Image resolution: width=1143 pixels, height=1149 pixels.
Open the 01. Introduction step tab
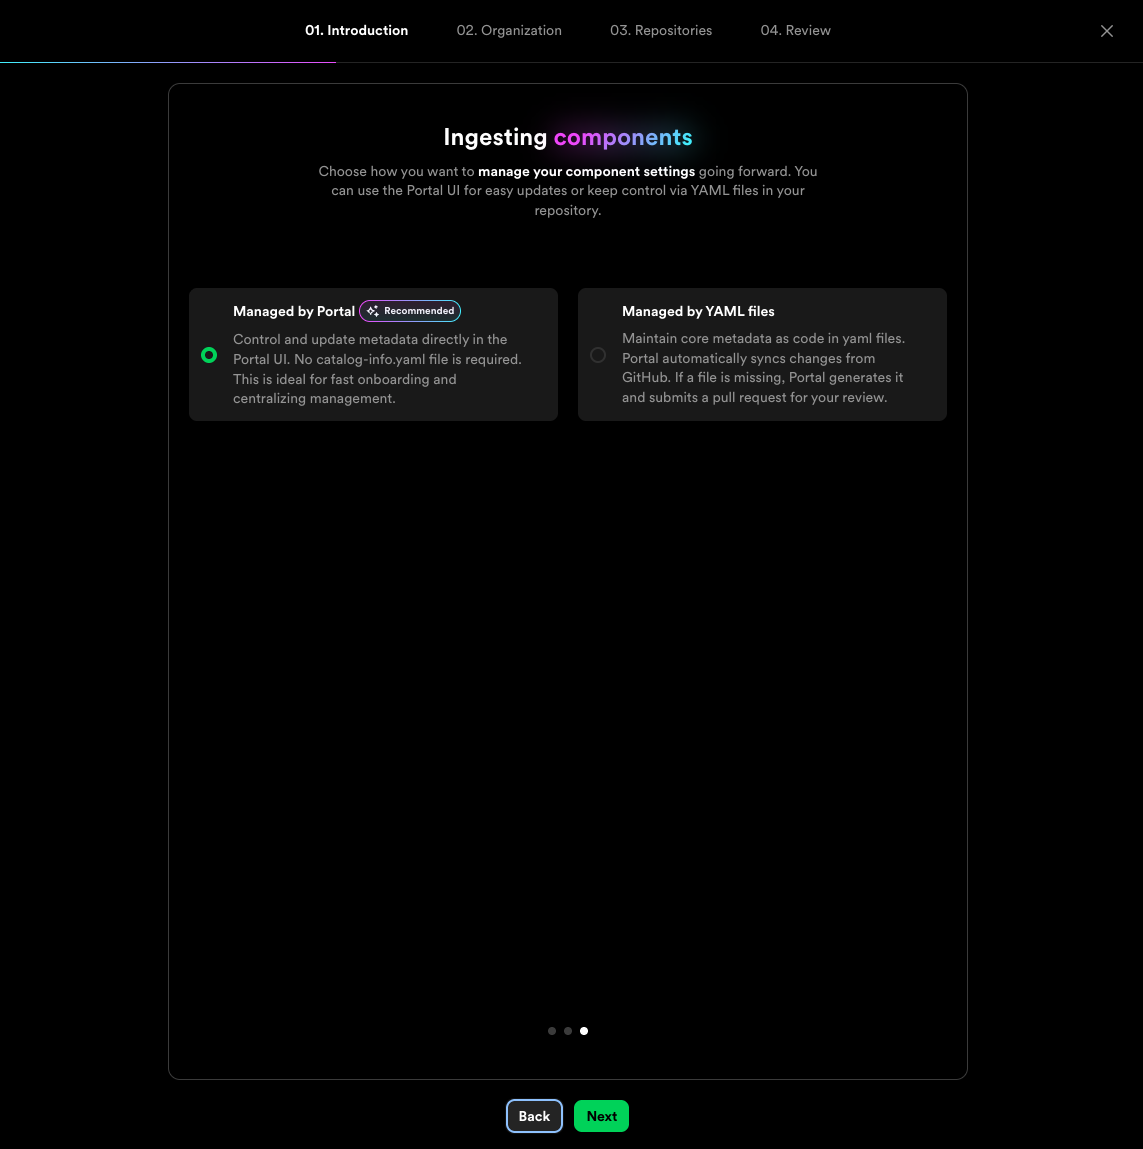click(357, 31)
